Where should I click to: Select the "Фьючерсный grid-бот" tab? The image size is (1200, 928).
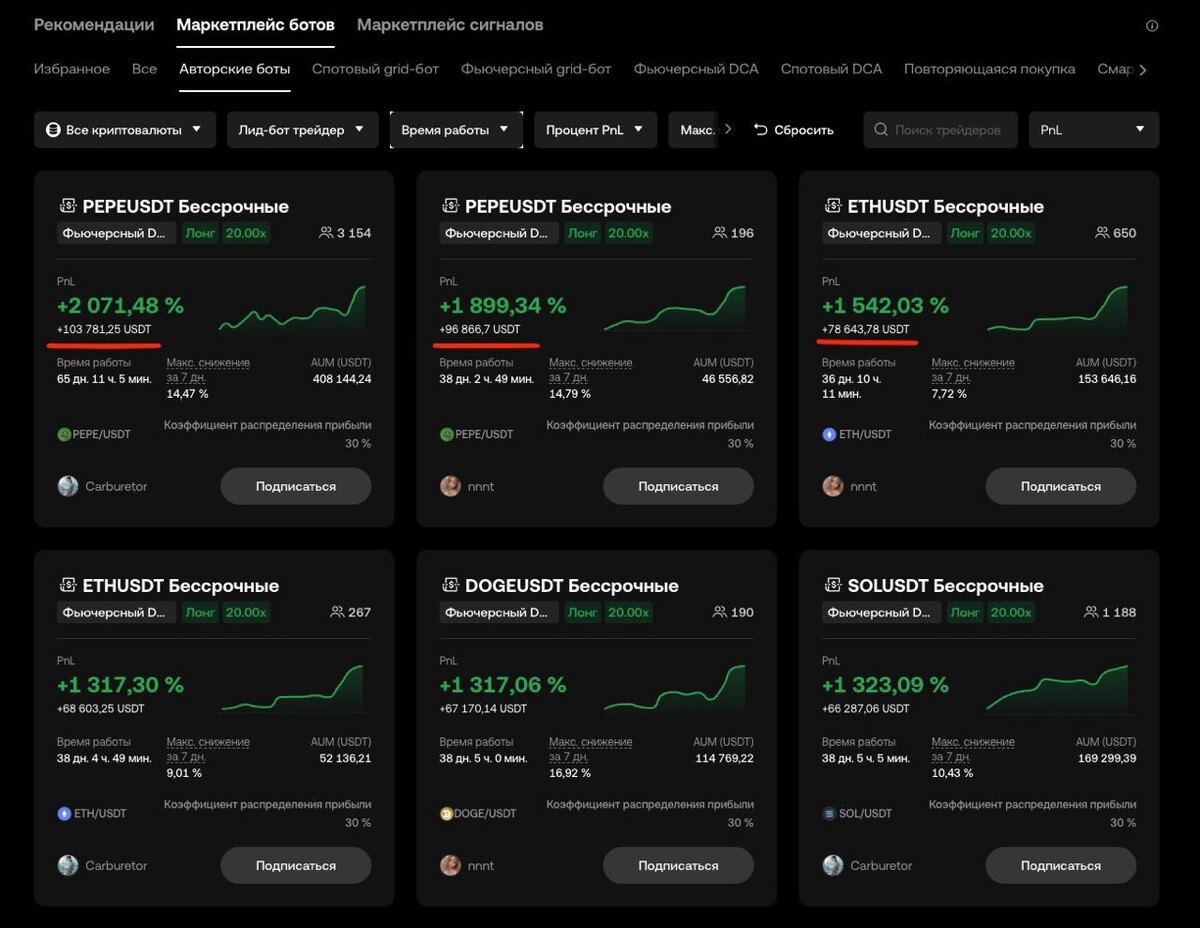(536, 69)
